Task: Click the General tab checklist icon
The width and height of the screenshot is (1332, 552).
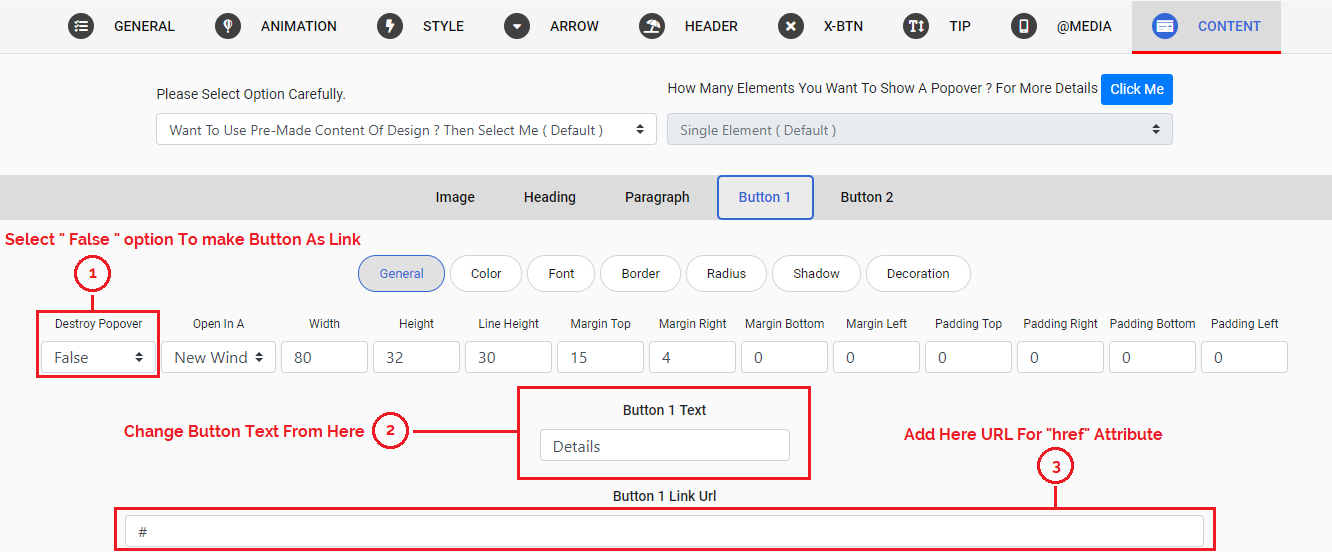Action: pyautogui.click(x=81, y=26)
